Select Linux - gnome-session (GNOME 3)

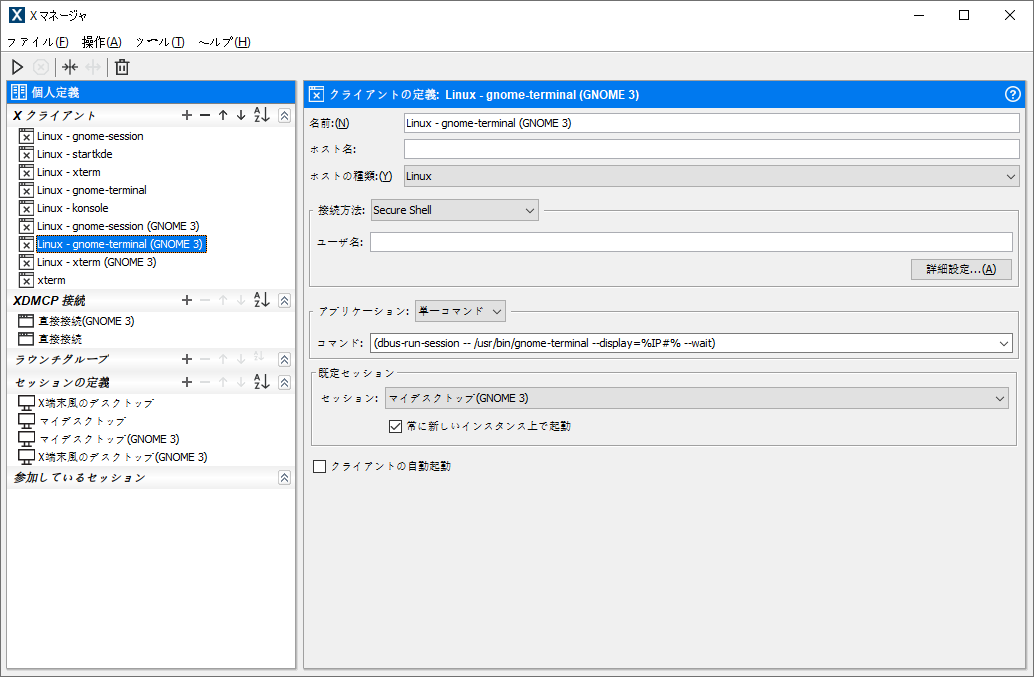(x=118, y=226)
